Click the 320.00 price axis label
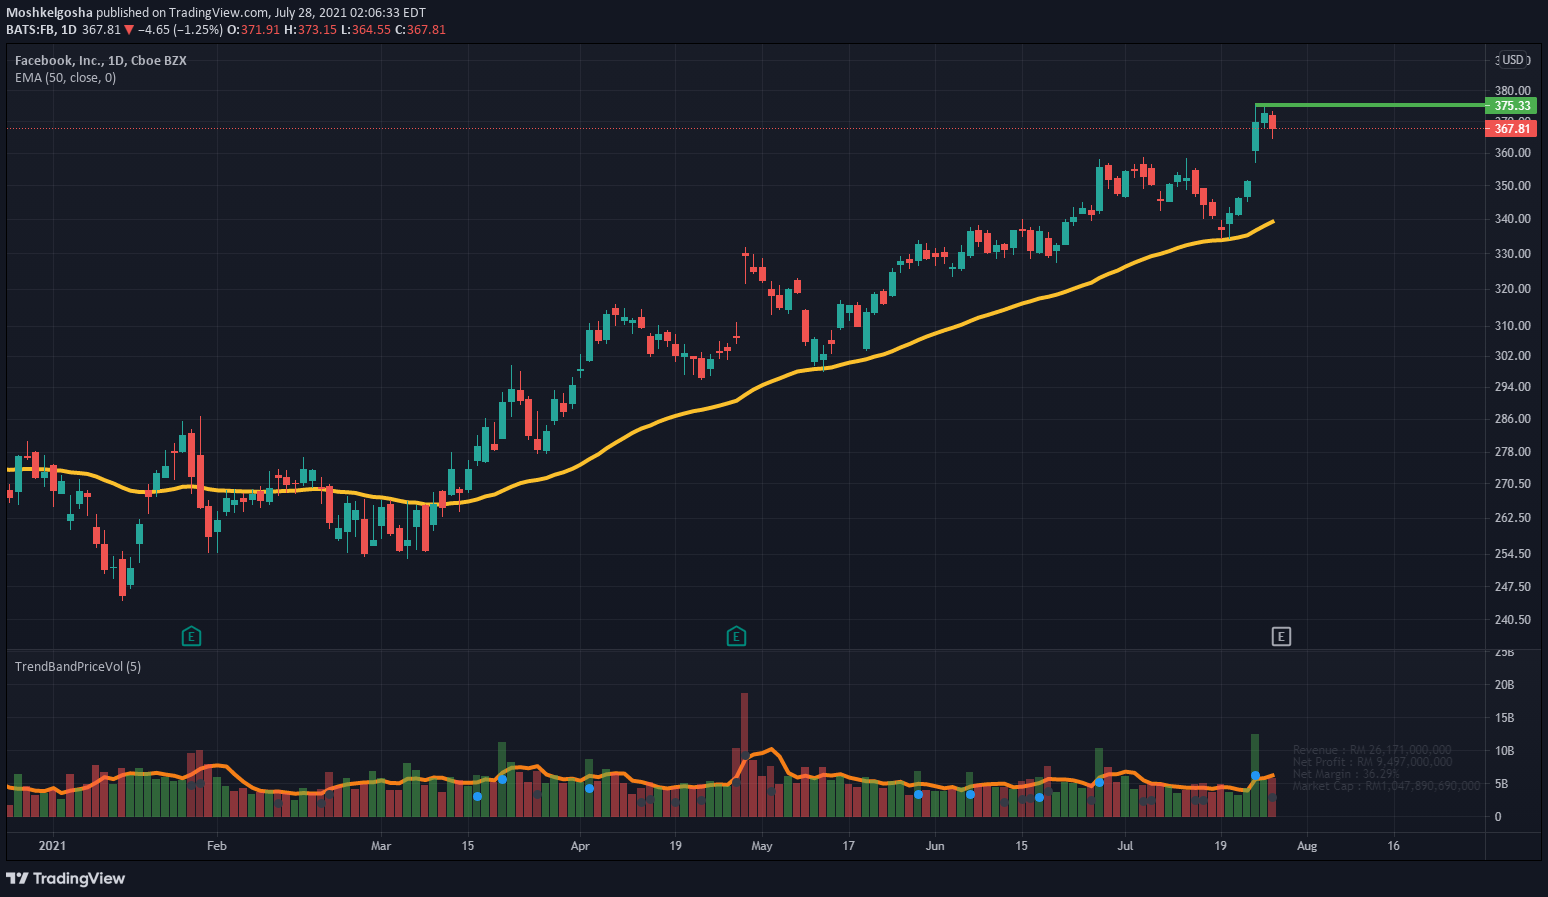The height and width of the screenshot is (897, 1548). point(1512,288)
